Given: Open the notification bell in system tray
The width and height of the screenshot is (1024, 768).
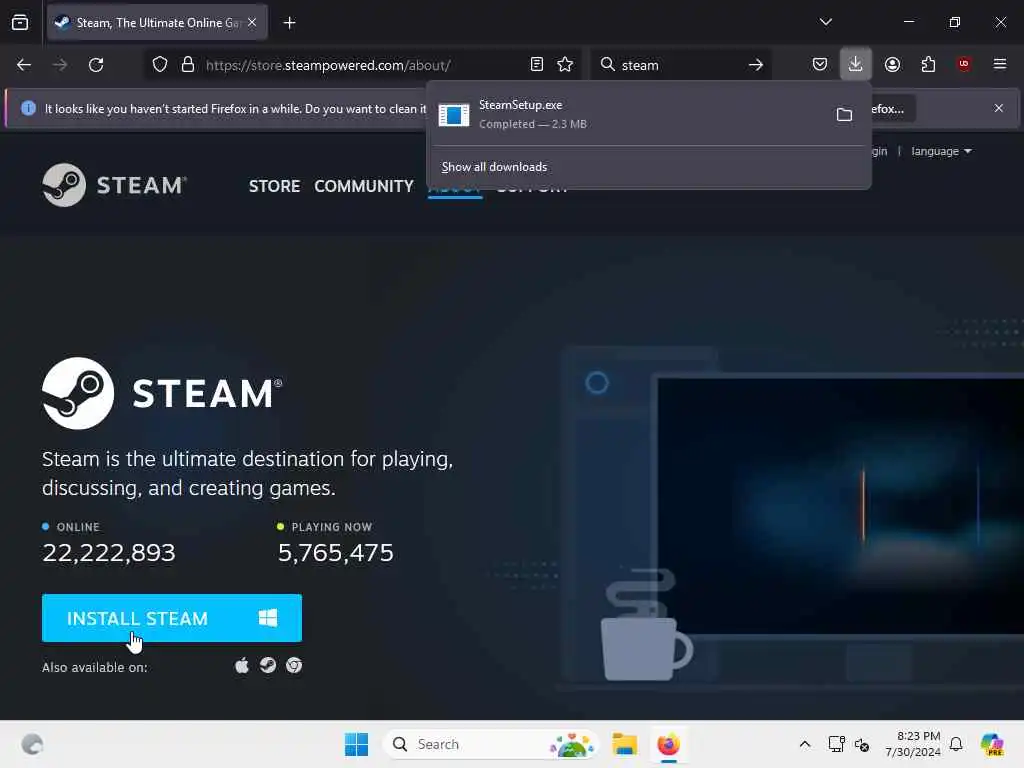Looking at the screenshot, I should click(956, 744).
